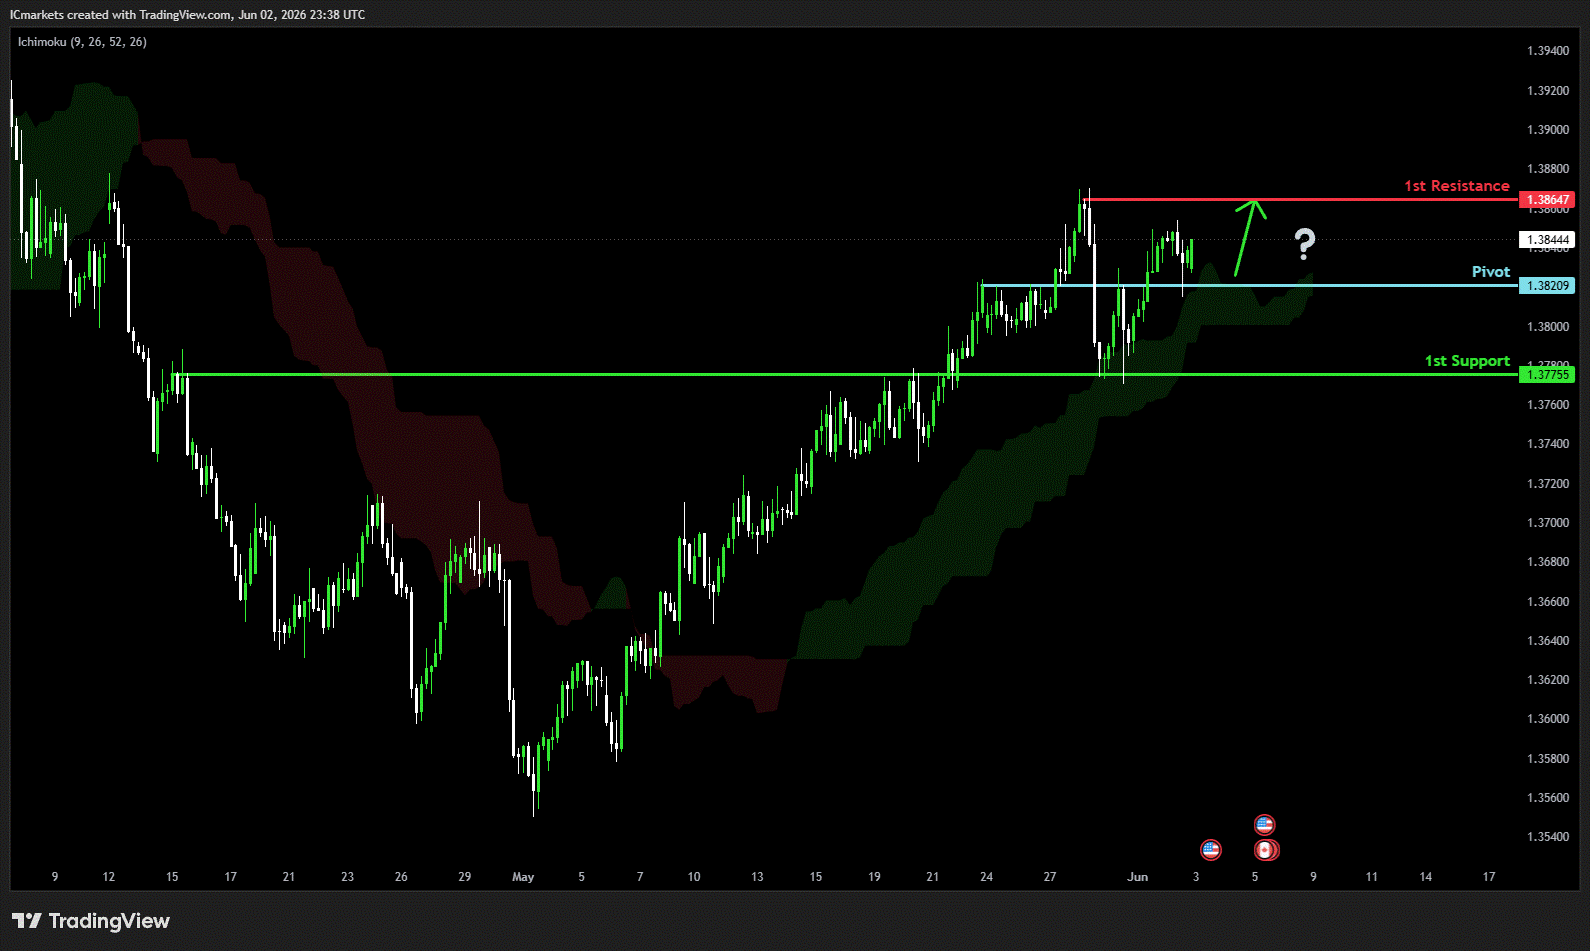The image size is (1590, 951).
Task: Click the green 1.37755 support price tag
Action: [1547, 375]
